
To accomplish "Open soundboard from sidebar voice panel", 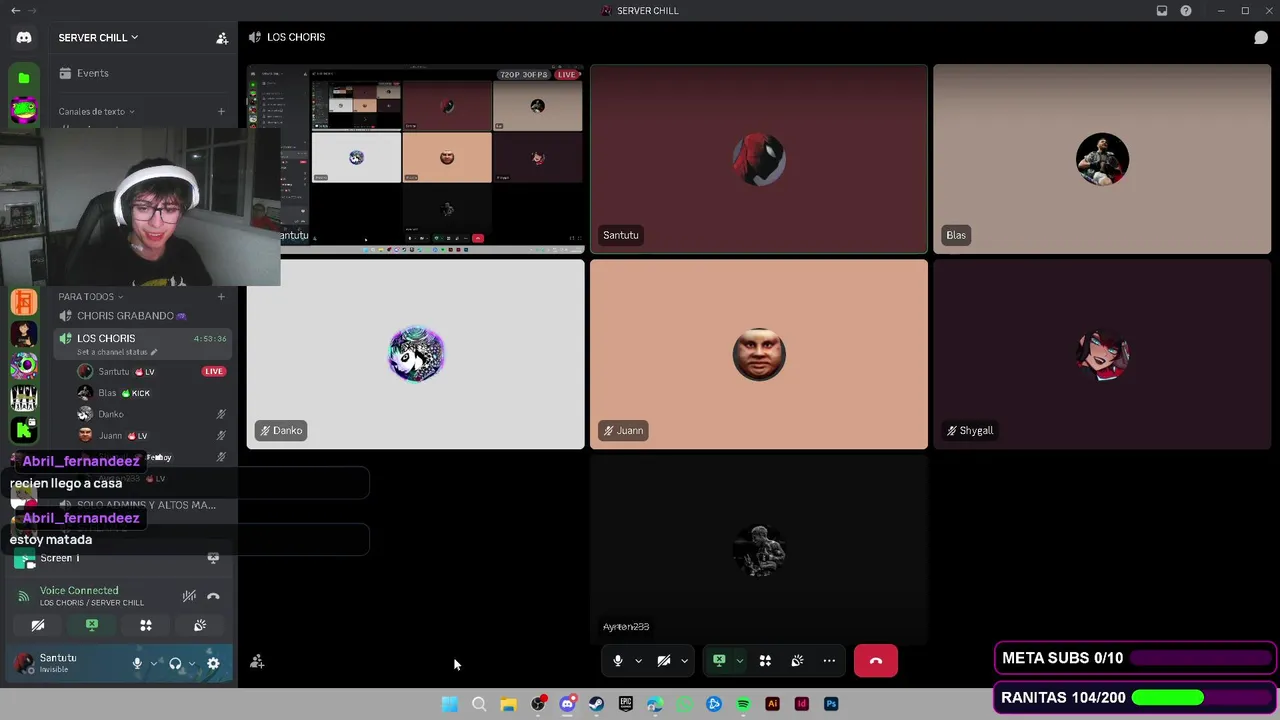I will [200, 625].
